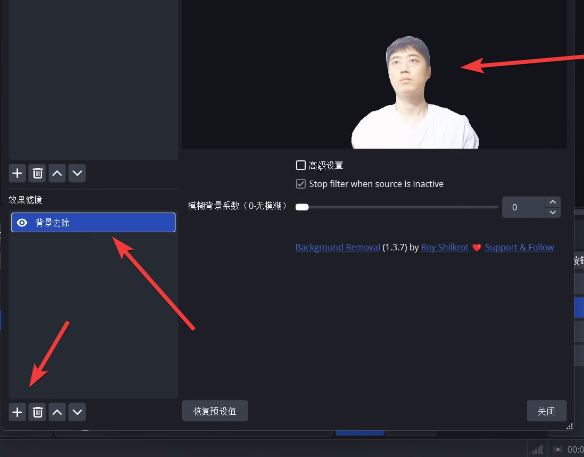Move effect filter down with arrow icon
The image size is (584, 457).
pyautogui.click(x=77, y=412)
